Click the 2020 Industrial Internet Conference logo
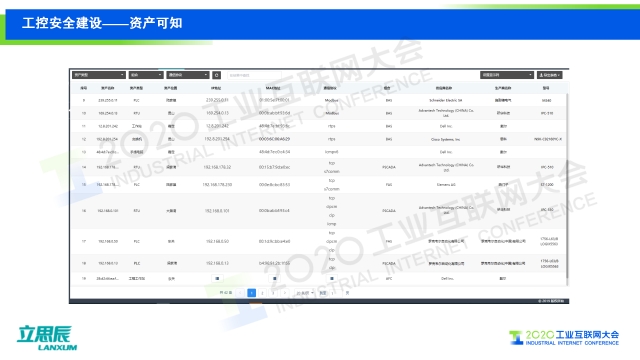 click(x=564, y=338)
